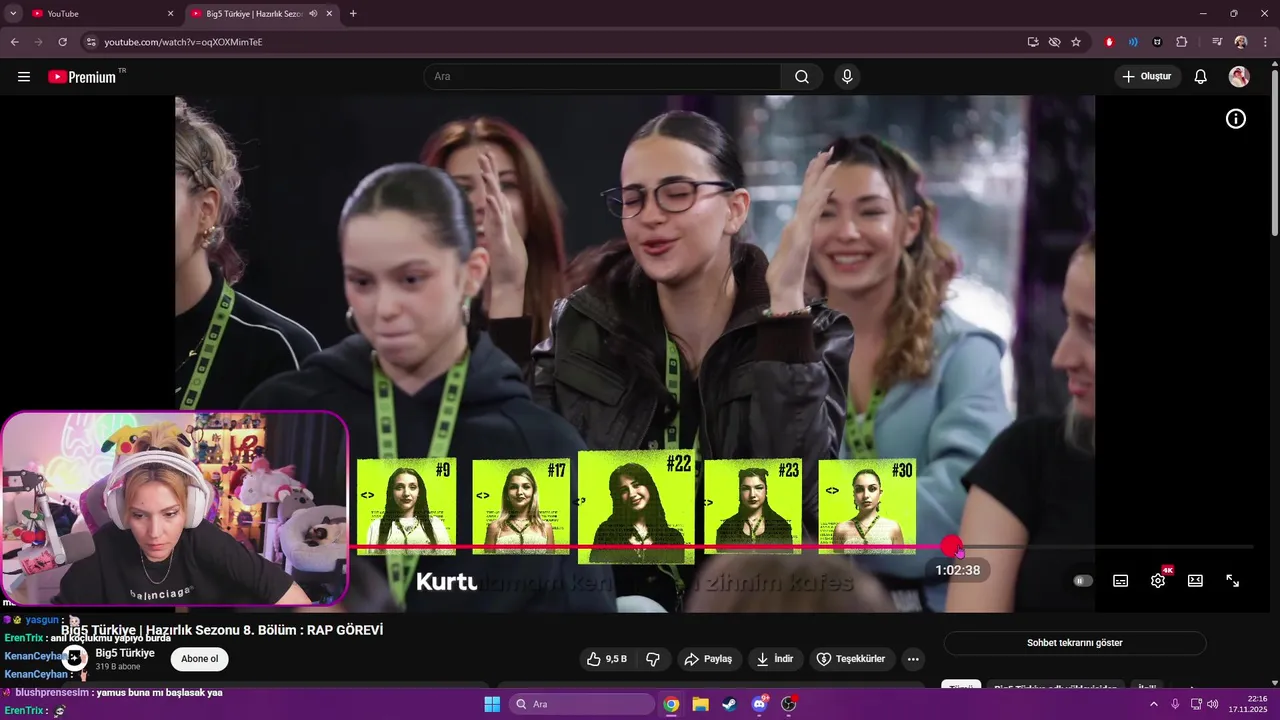The image size is (1280, 720).
Task: Open the YouTube guide hamburger menu
Action: tap(24, 77)
